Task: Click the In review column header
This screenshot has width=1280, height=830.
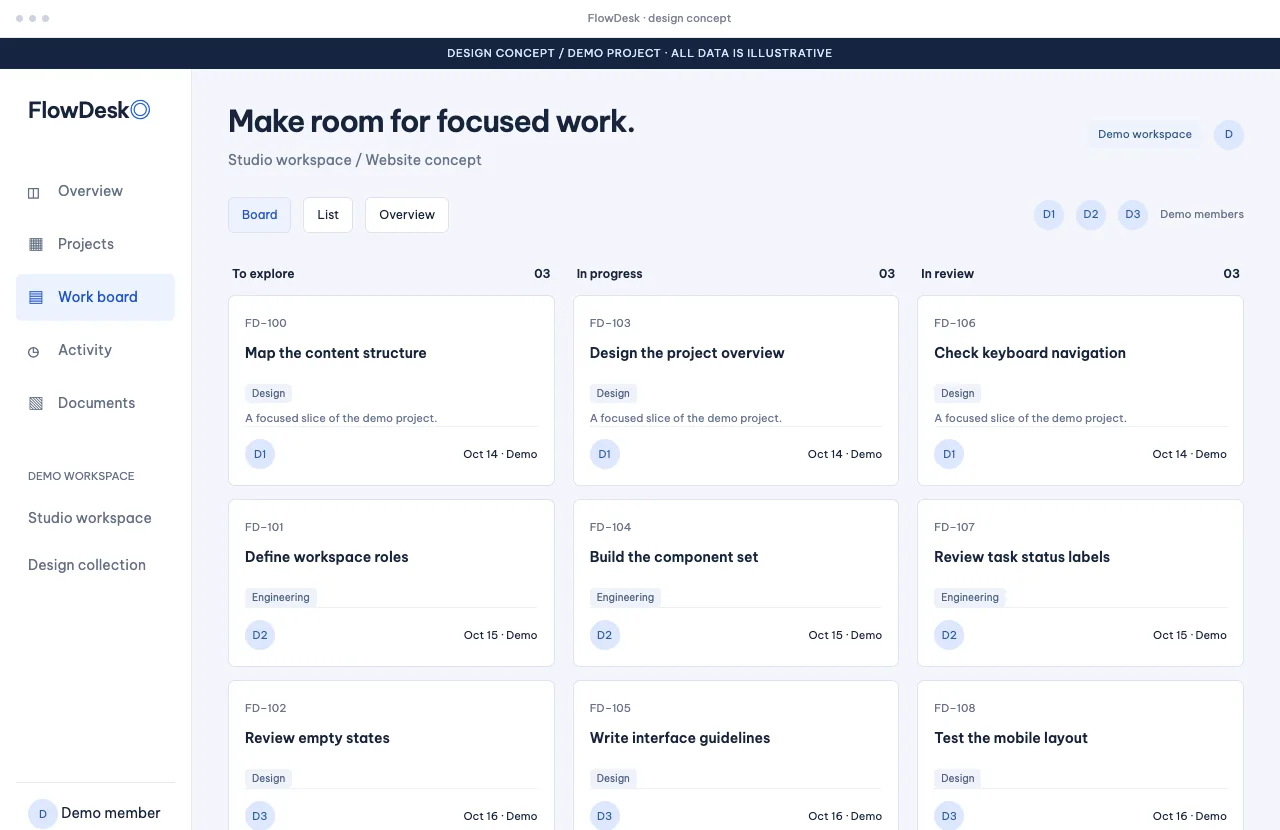Action: (x=947, y=274)
